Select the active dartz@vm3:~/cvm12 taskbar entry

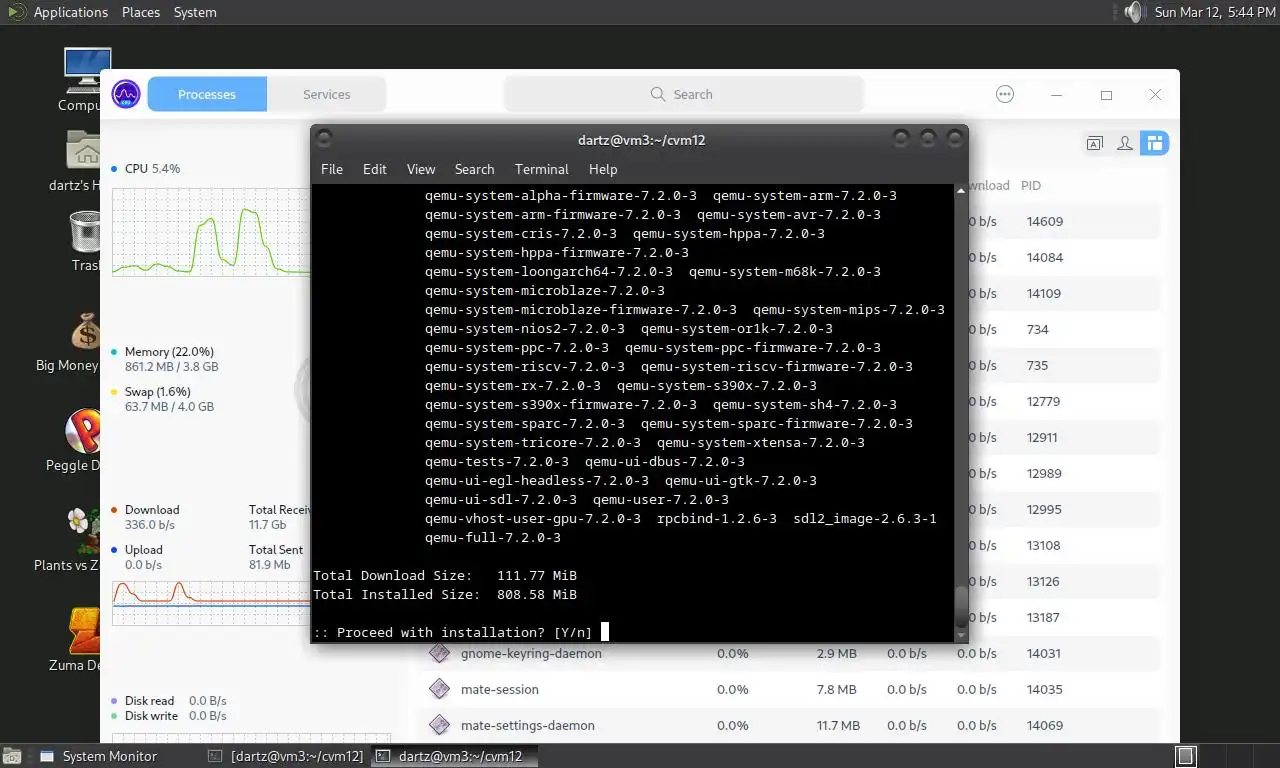point(454,756)
